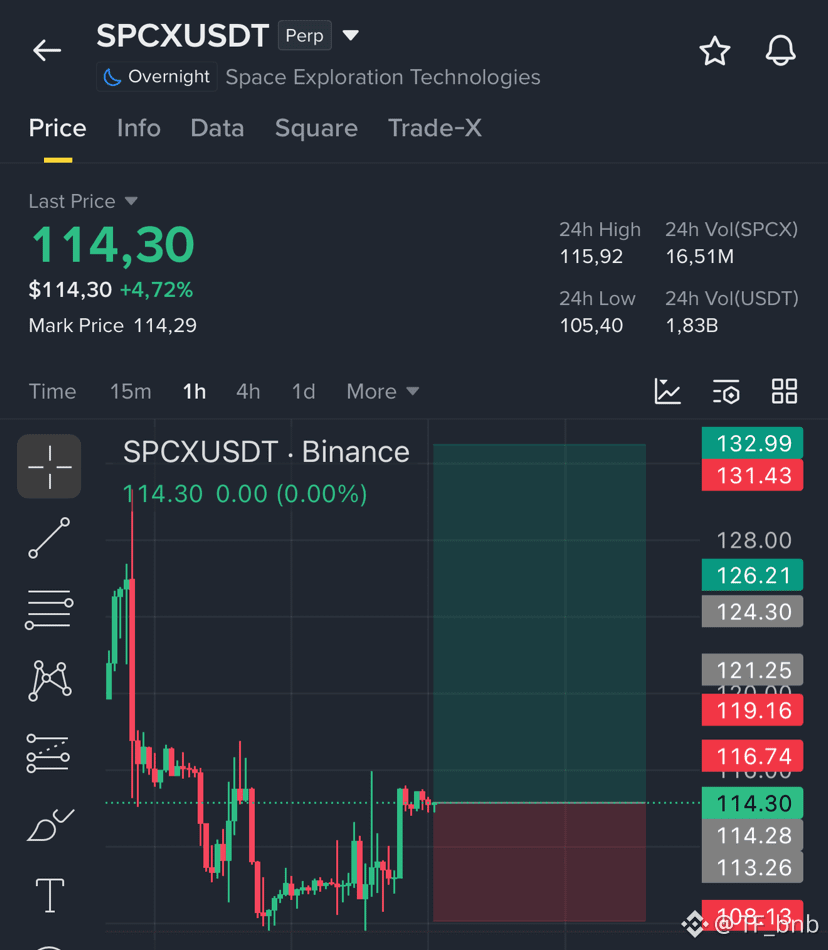The image size is (828, 950).
Task: Click the 131.43 red price label
Action: (752, 476)
